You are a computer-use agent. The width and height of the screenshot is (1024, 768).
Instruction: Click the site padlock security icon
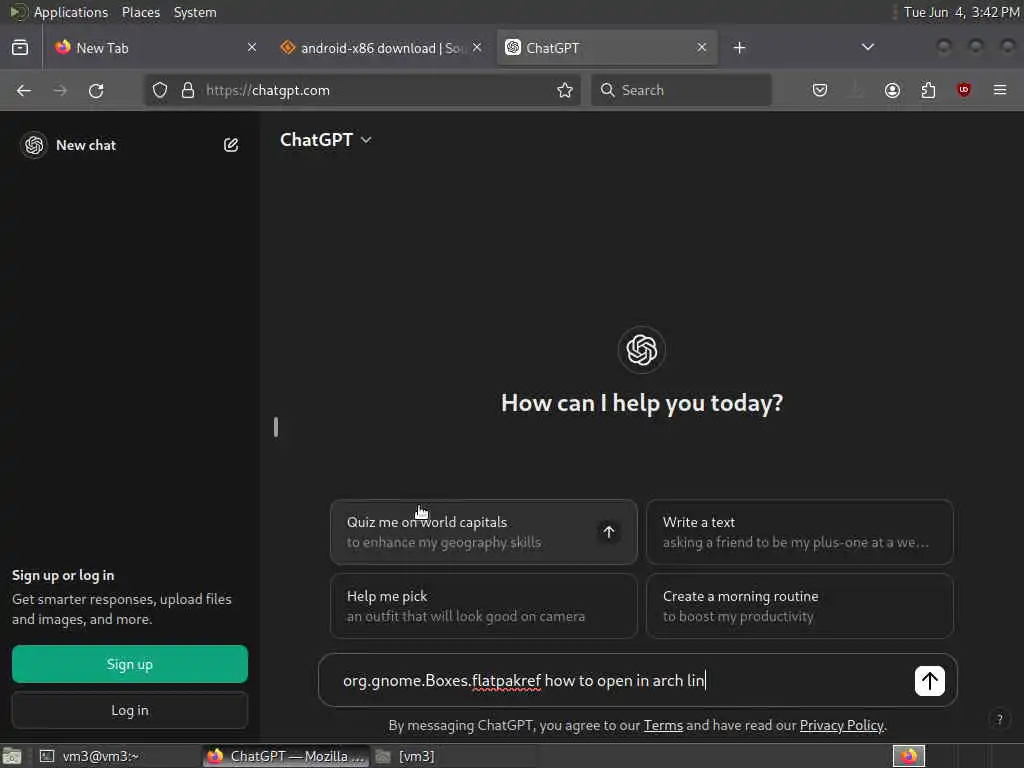pyautogui.click(x=188, y=90)
